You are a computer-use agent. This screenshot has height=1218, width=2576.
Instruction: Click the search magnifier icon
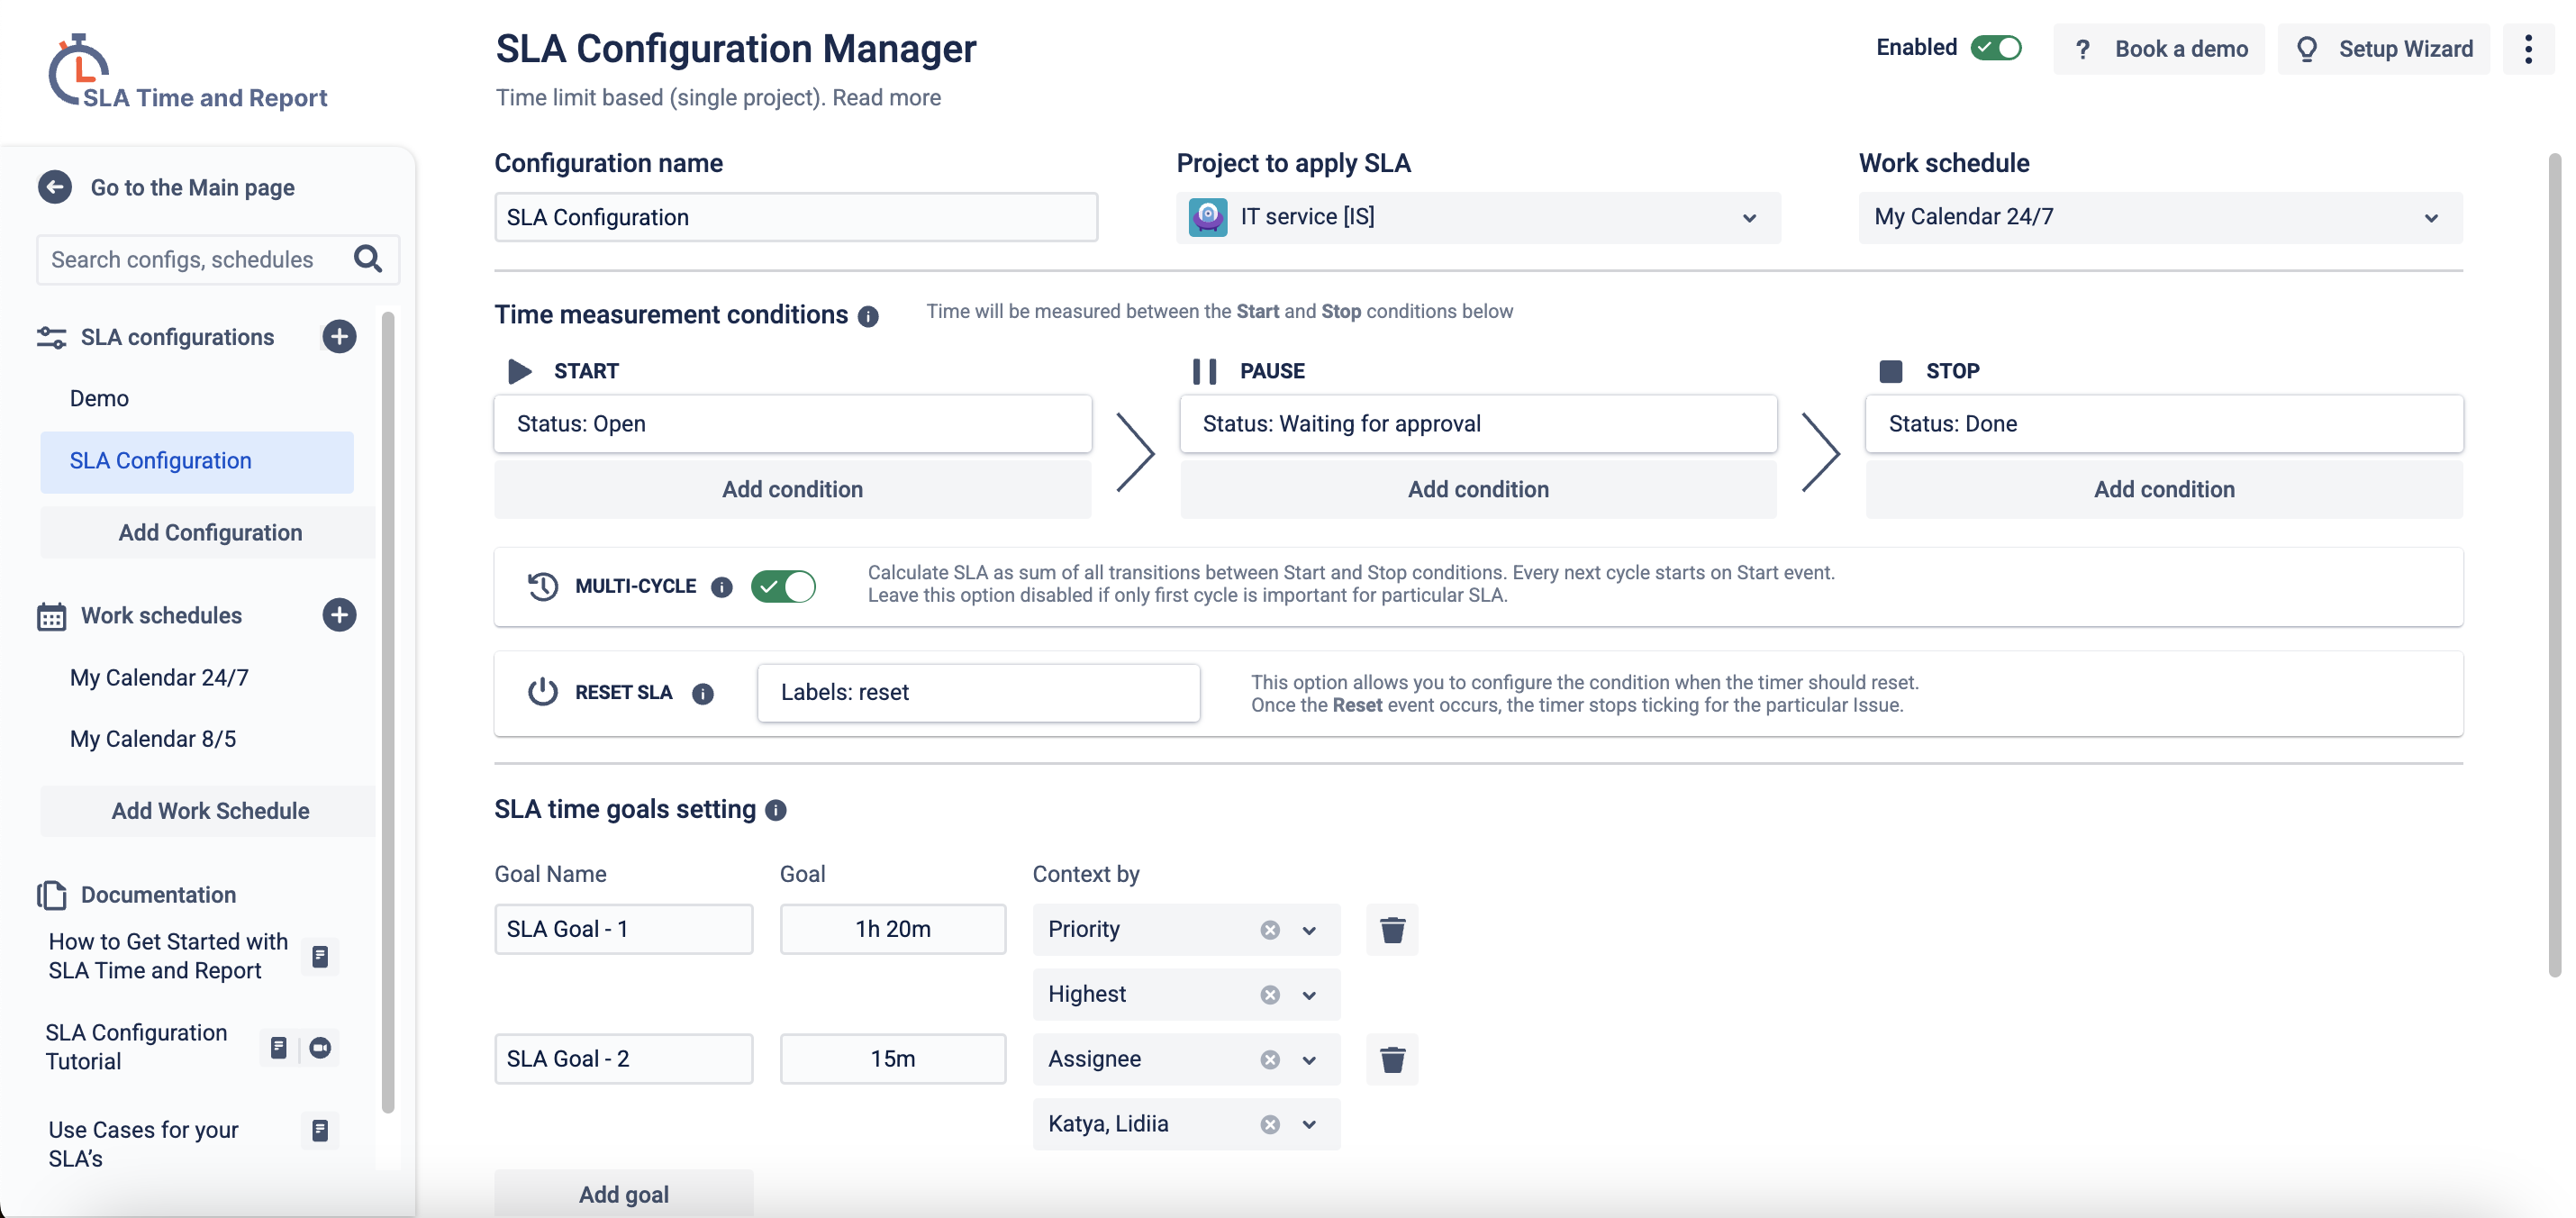click(367, 259)
